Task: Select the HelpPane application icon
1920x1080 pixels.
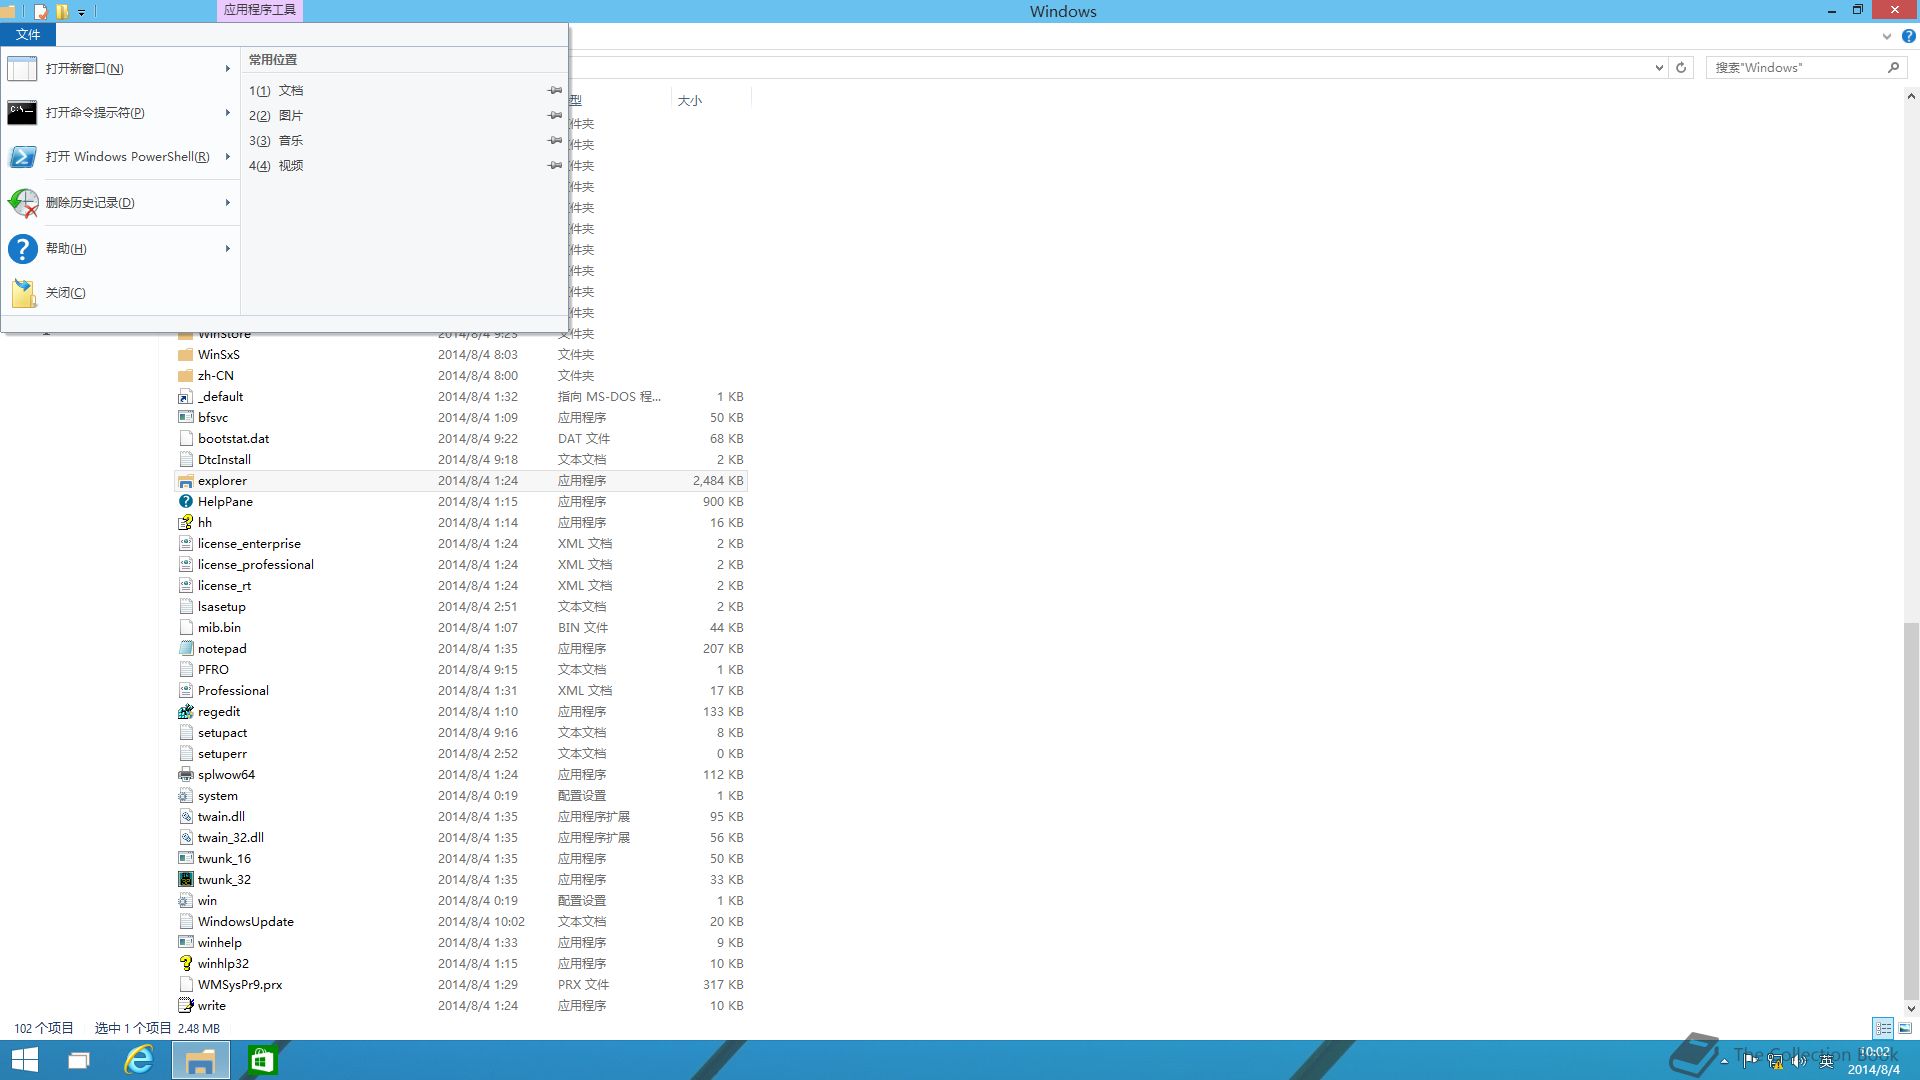Action: 186,502
